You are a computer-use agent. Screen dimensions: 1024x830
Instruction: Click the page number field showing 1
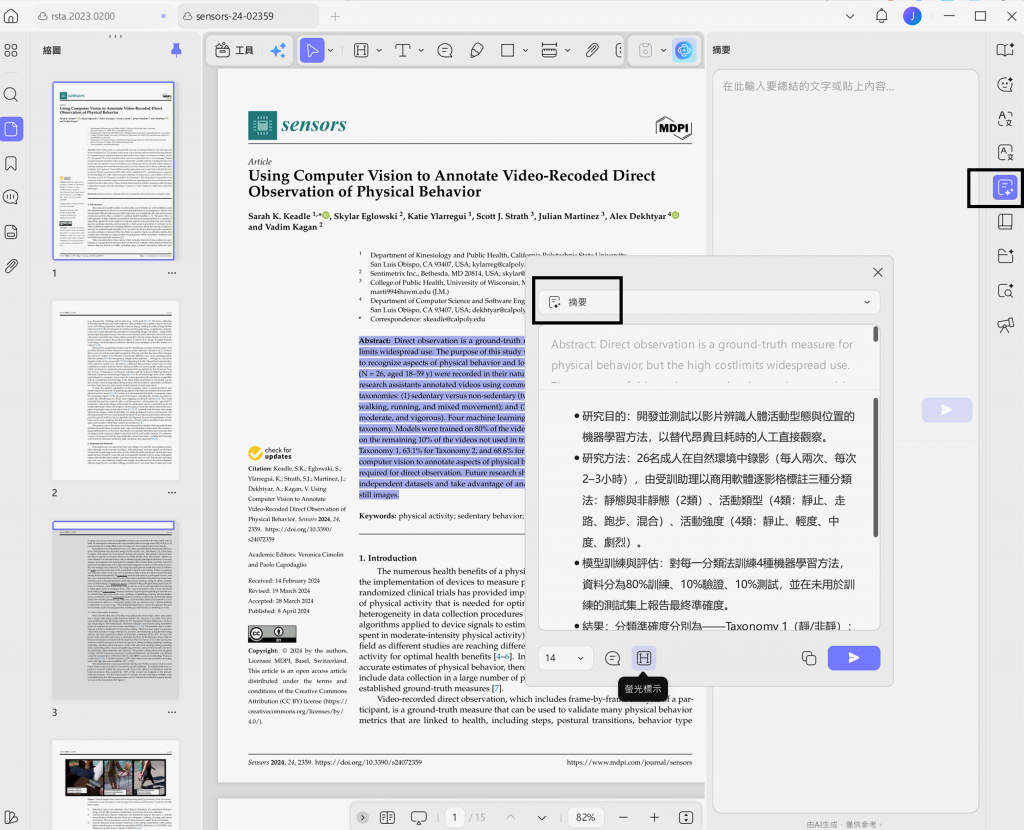pyautogui.click(x=455, y=817)
